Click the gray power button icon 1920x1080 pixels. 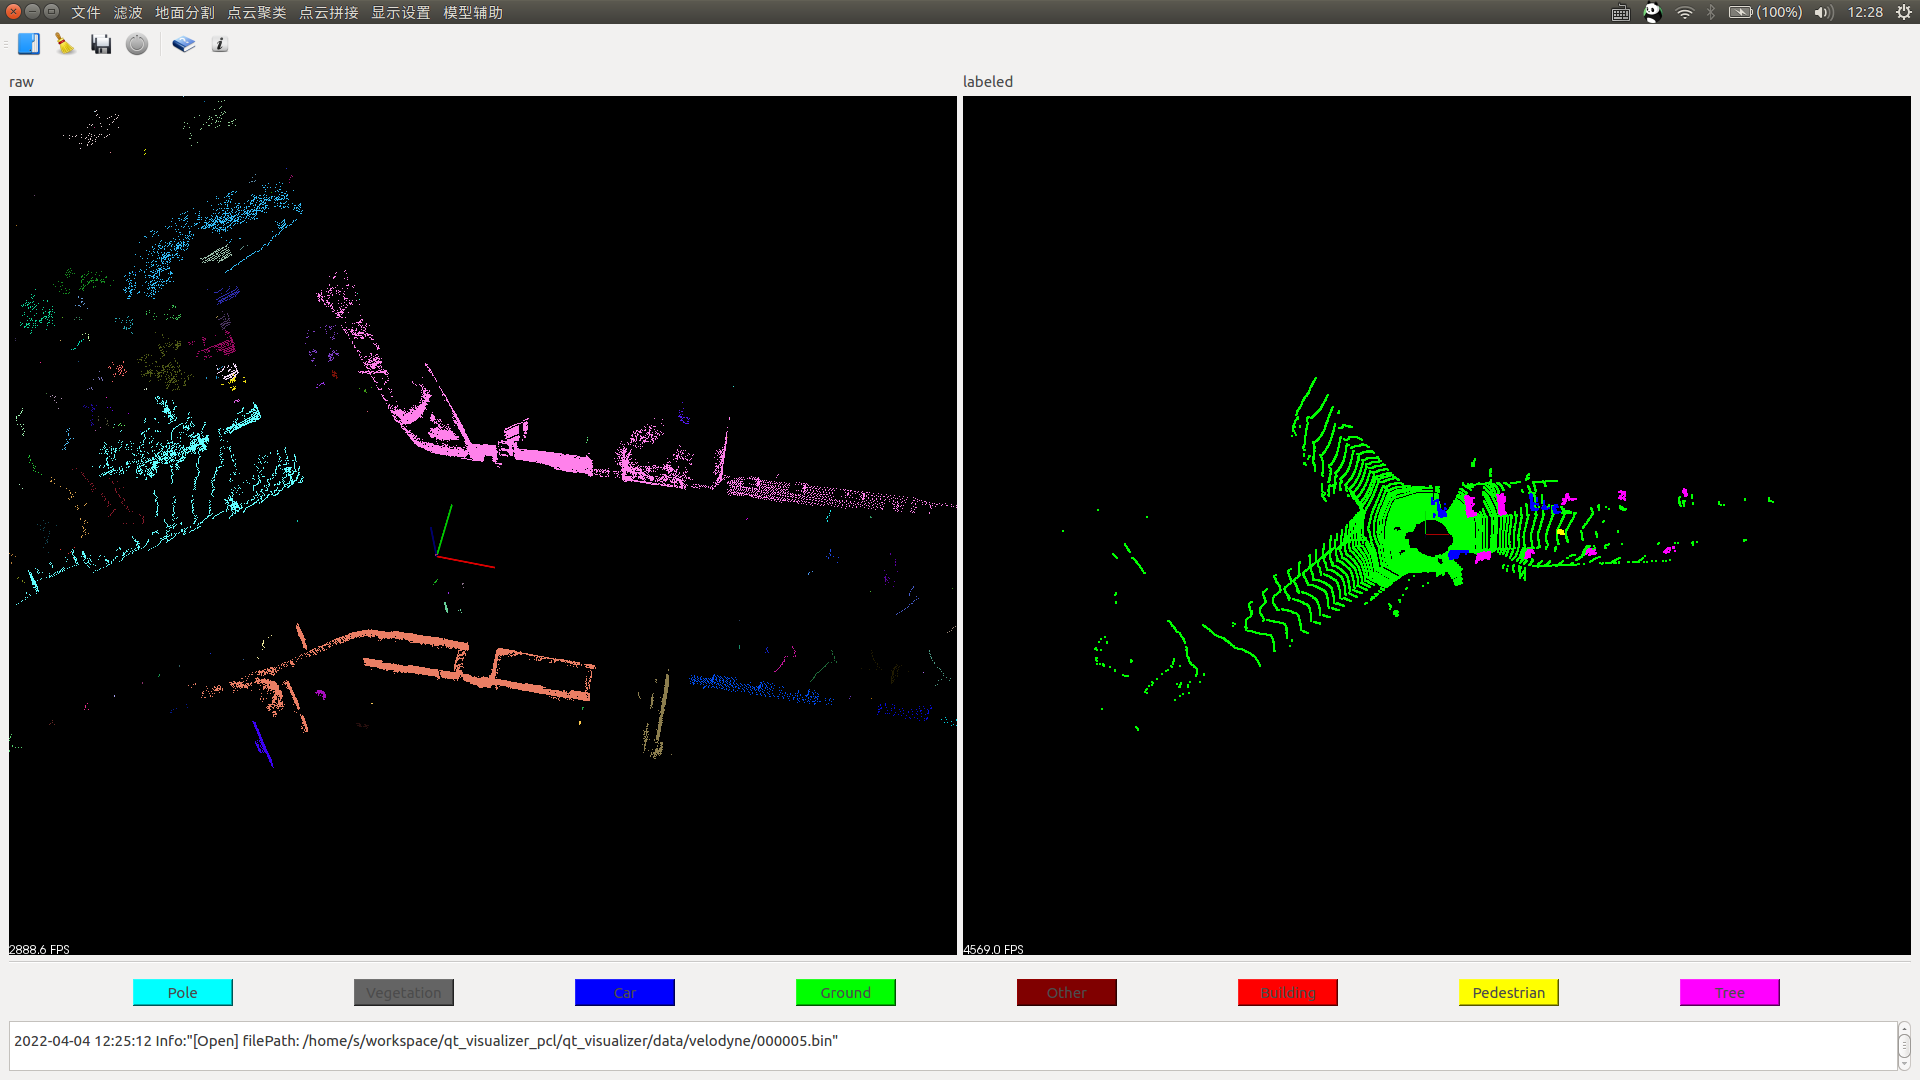pyautogui.click(x=137, y=44)
